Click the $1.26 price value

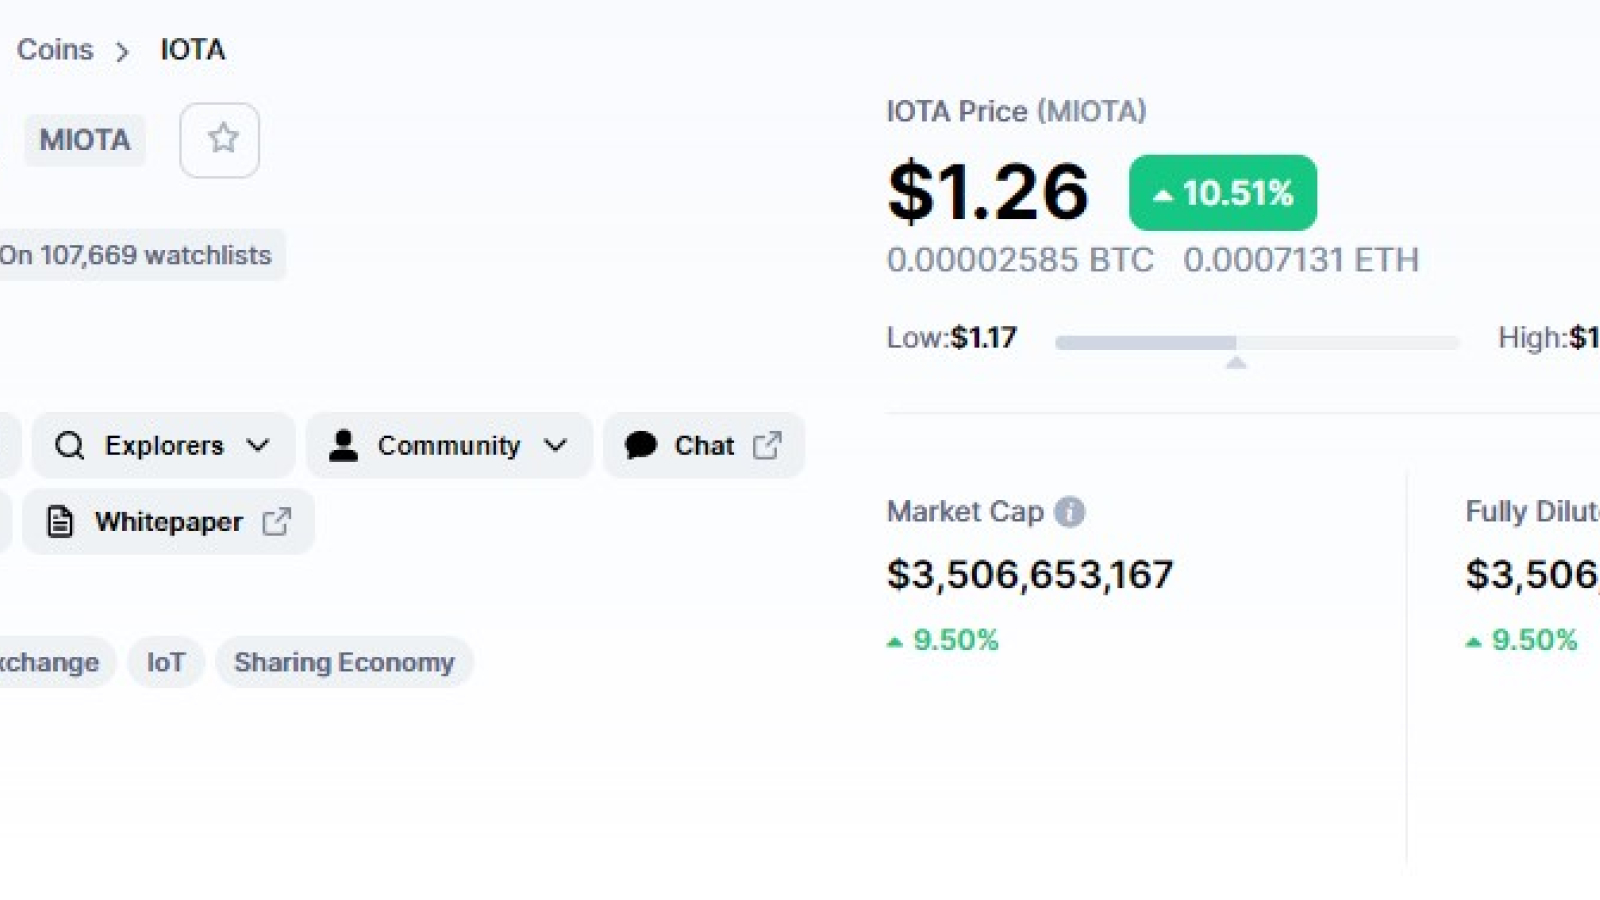[x=988, y=191]
